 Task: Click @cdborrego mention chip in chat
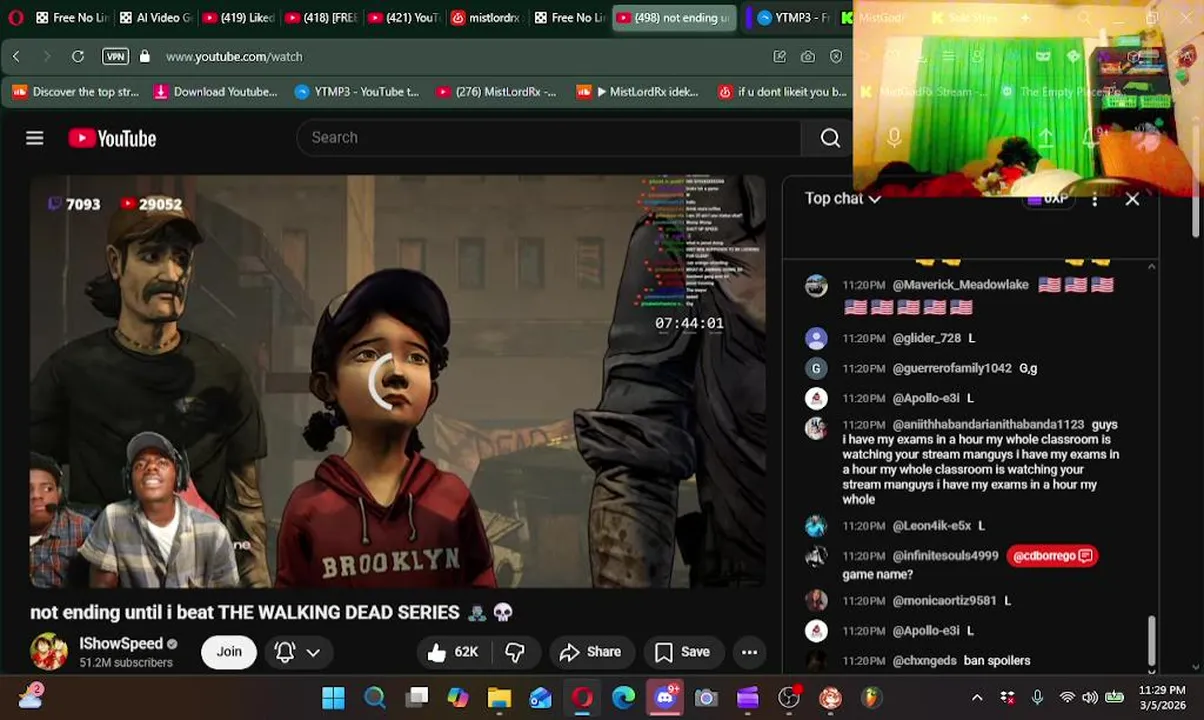(1053, 556)
